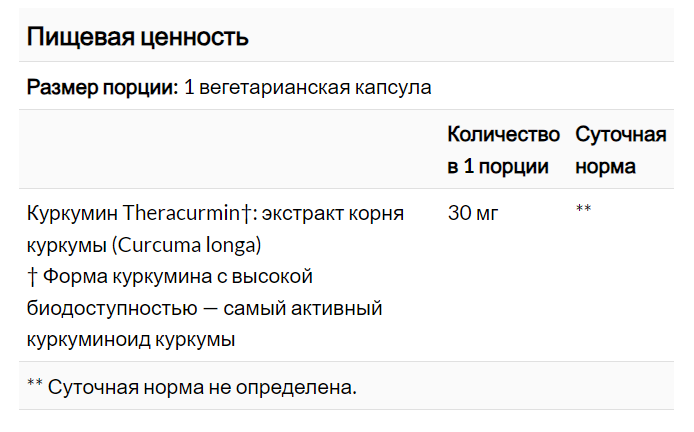Click the dagger before 'Форма куркумина'
The image size is (694, 432).
[32, 276]
